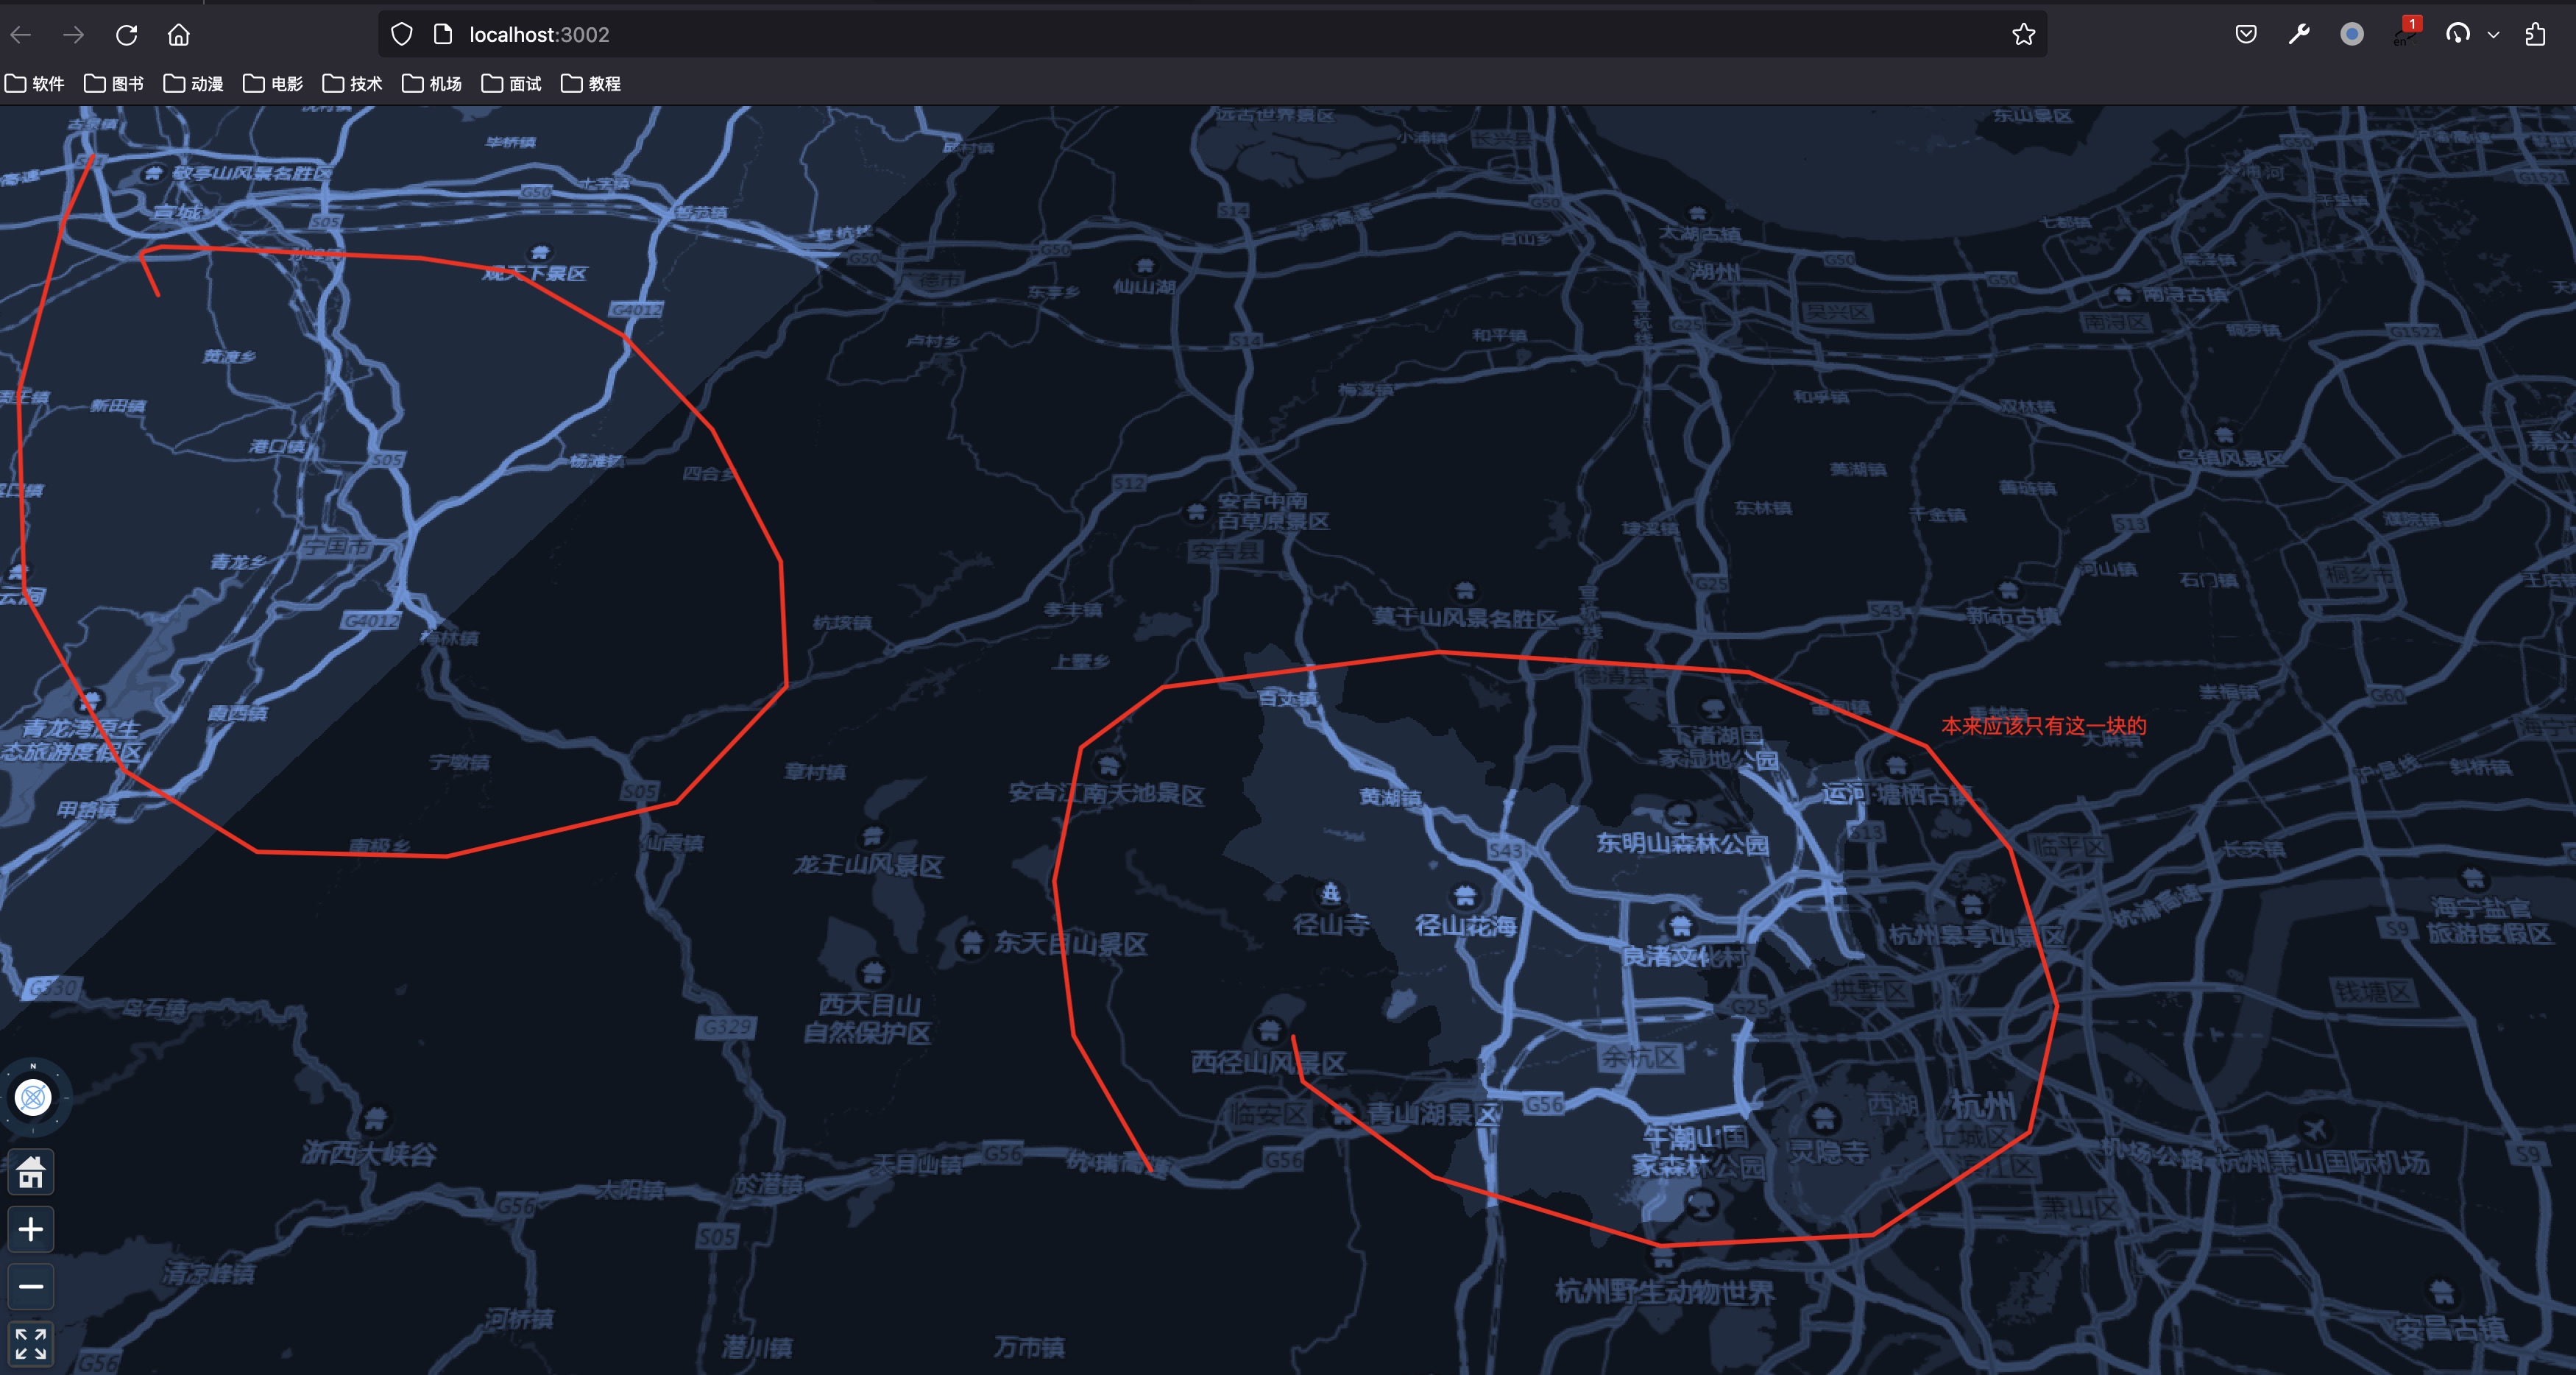Click the extensions puzzle icon
Image resolution: width=2576 pixels, height=1375 pixels.
tap(2535, 35)
